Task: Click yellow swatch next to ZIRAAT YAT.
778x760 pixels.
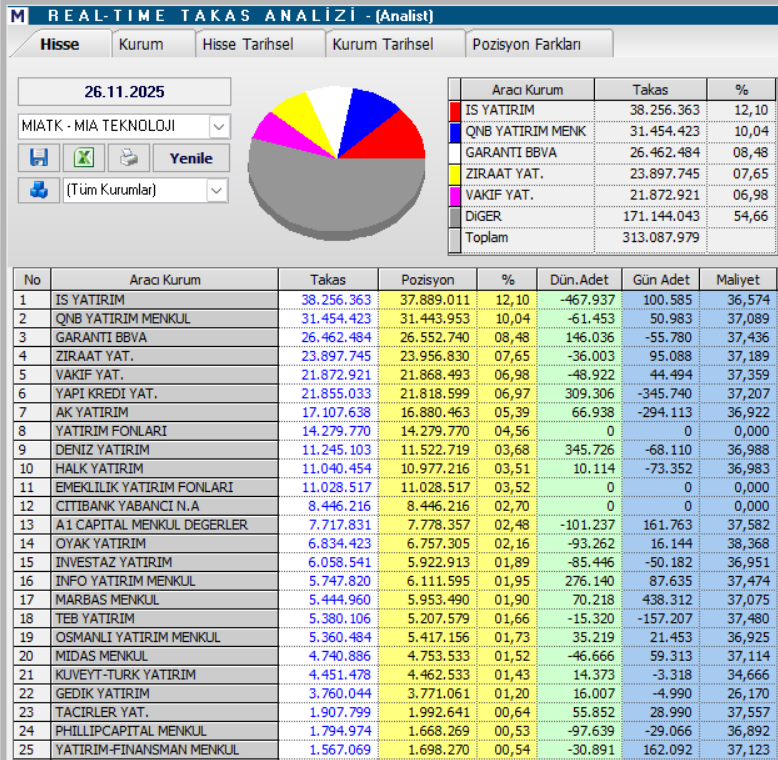Action: point(455,175)
